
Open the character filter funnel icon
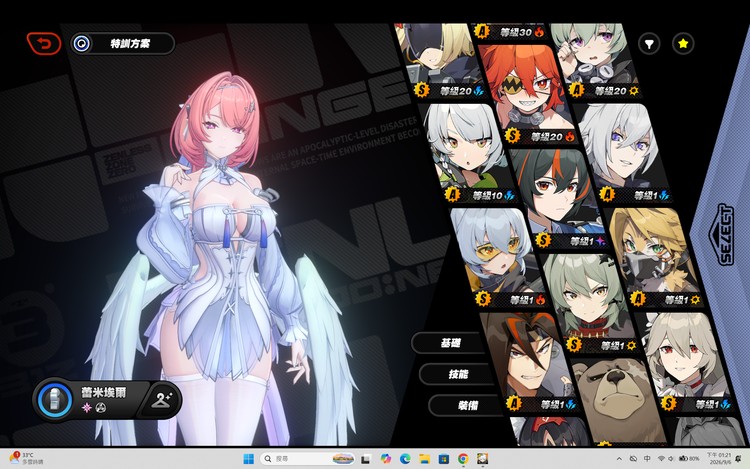pyautogui.click(x=649, y=44)
